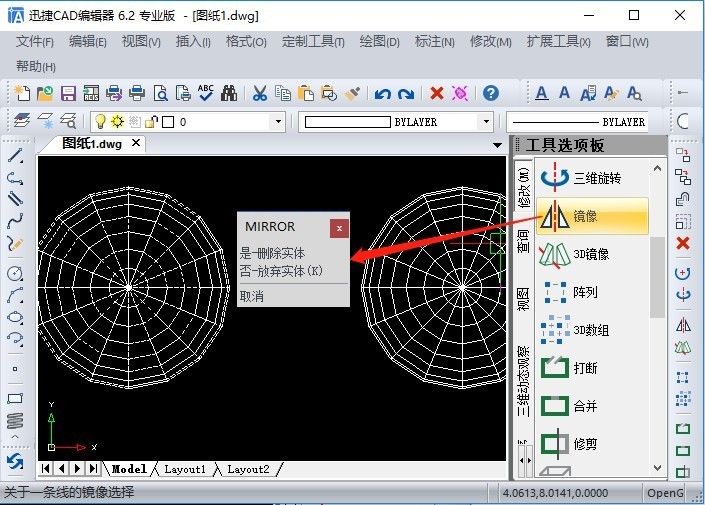Click the layer color swatch square
The width and height of the screenshot is (705, 505).
168,122
